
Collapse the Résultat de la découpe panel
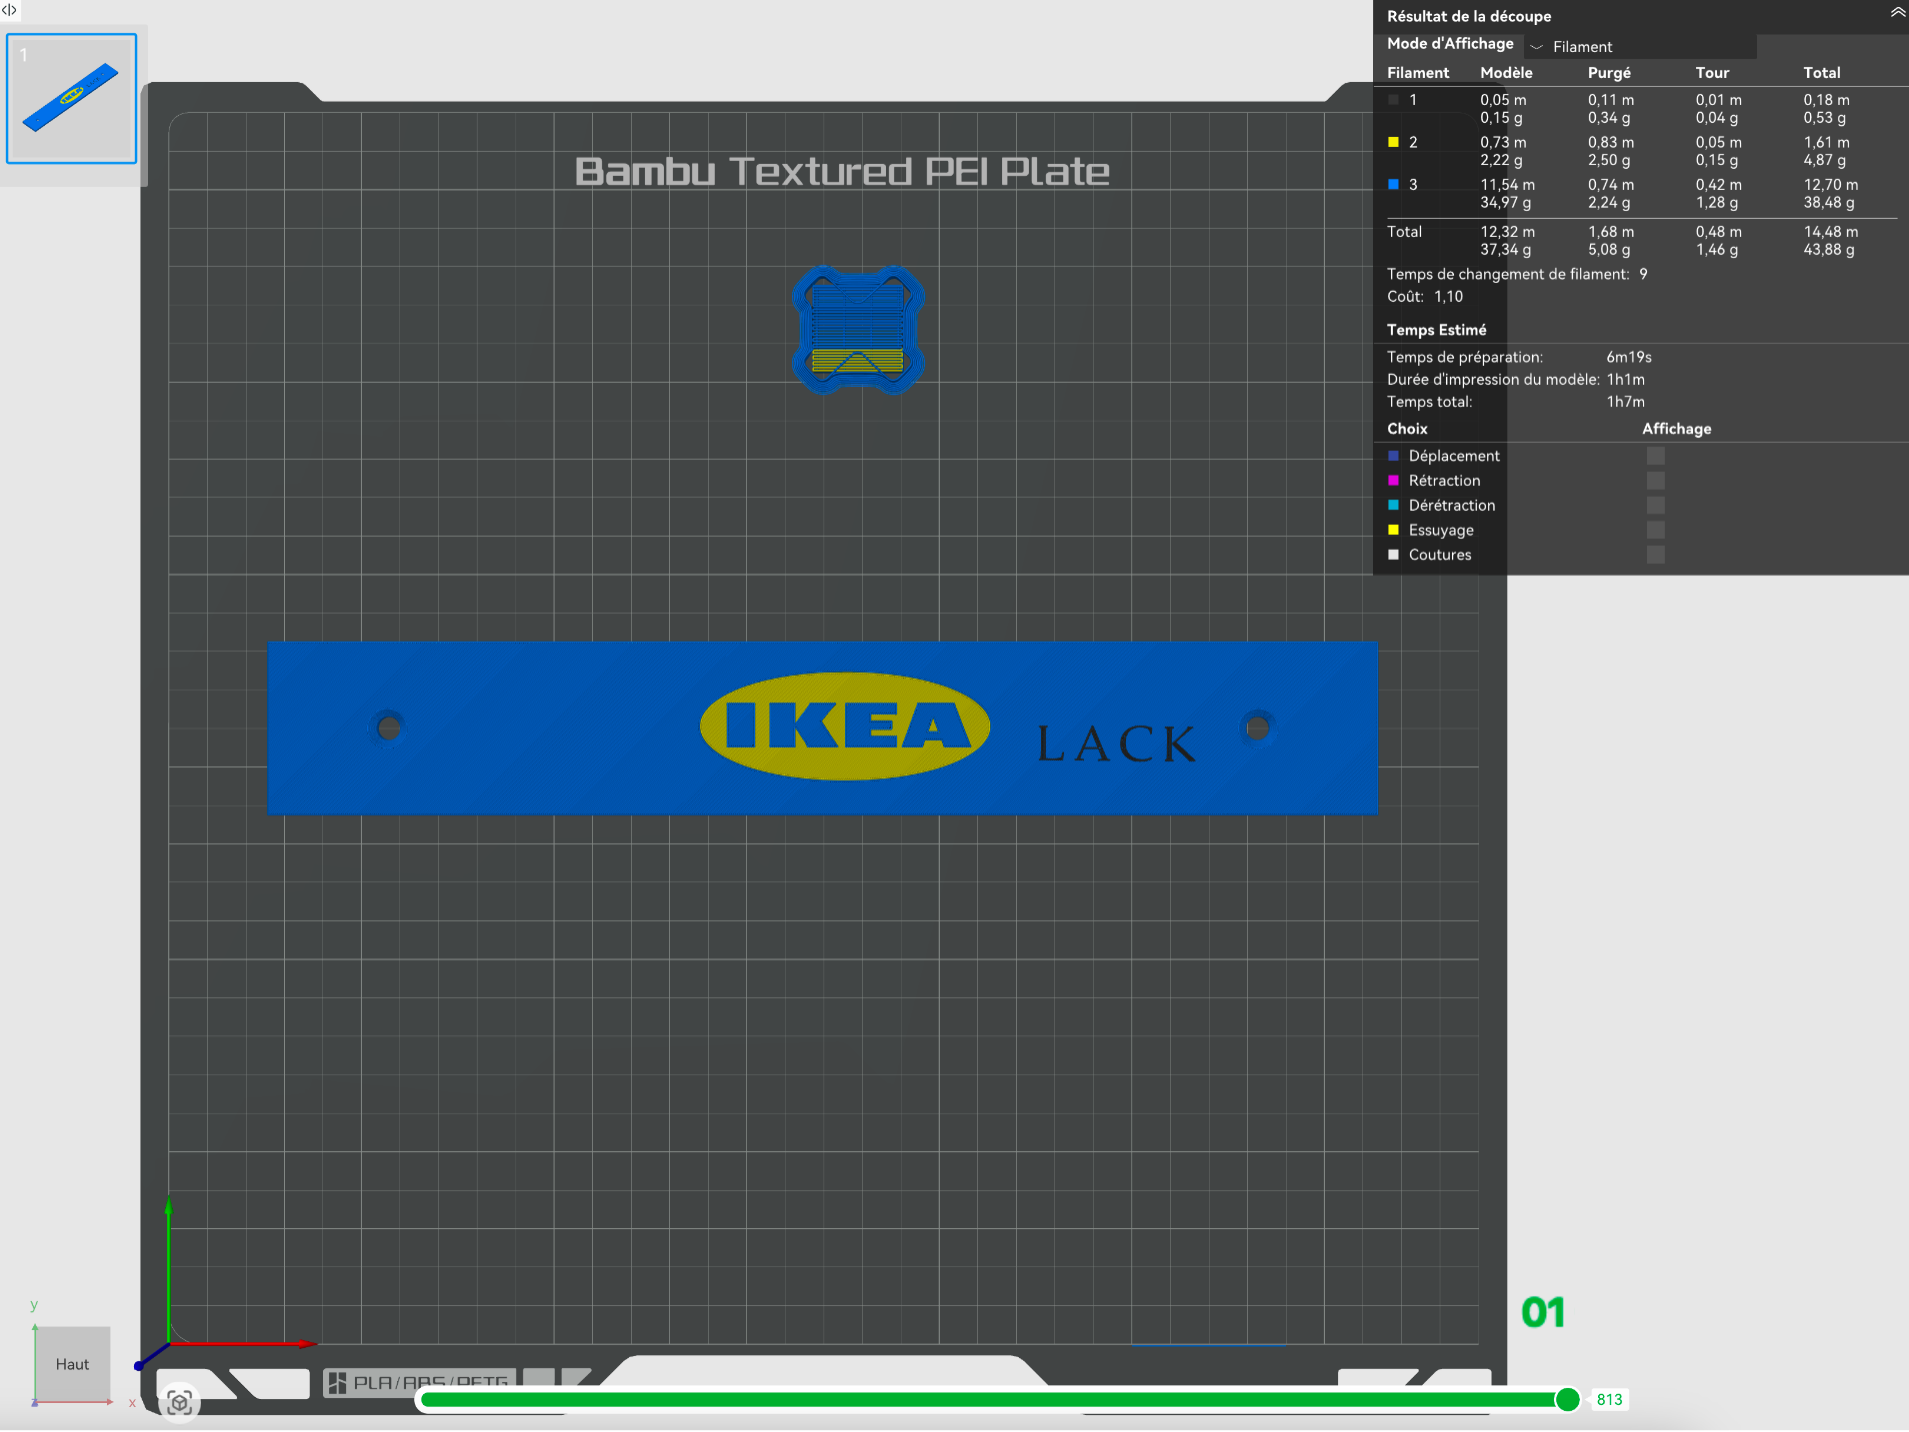[1896, 12]
